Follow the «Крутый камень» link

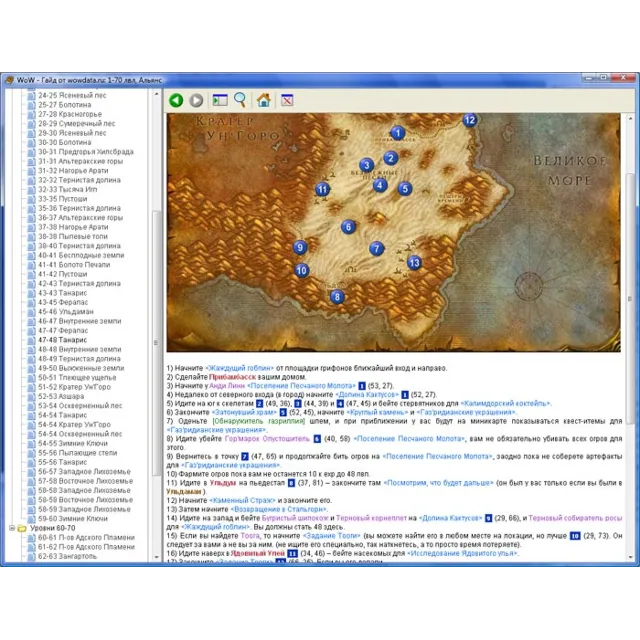pyautogui.click(x=377, y=412)
